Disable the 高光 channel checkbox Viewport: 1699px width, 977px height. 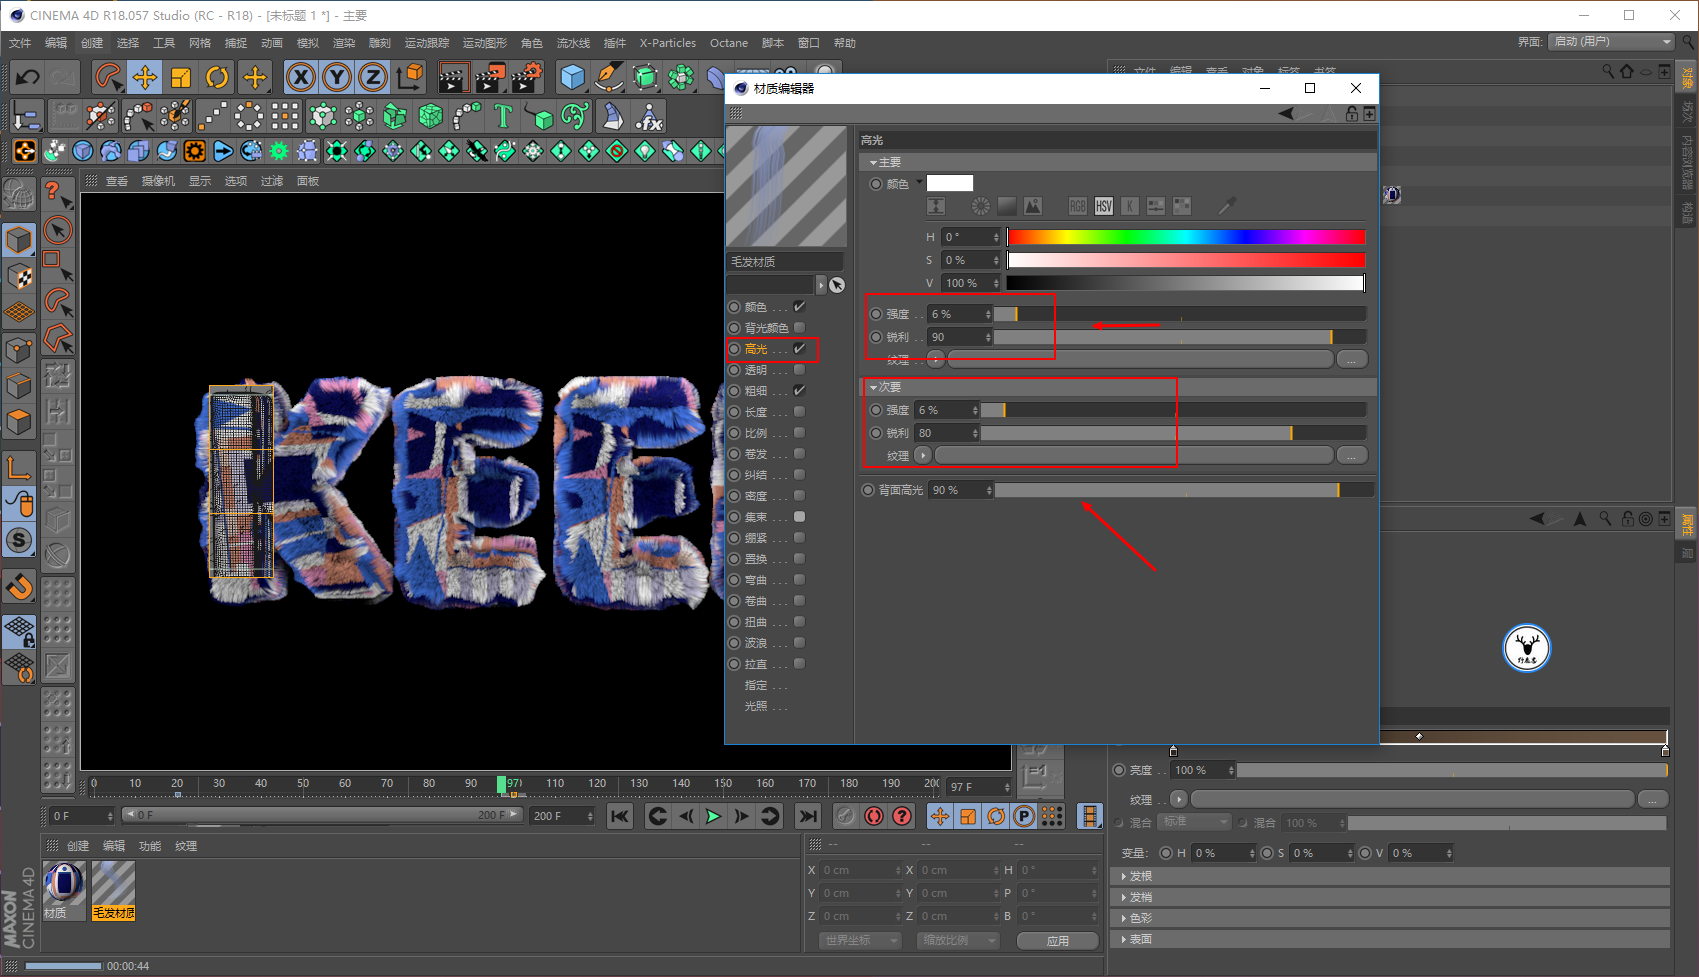pyautogui.click(x=799, y=349)
